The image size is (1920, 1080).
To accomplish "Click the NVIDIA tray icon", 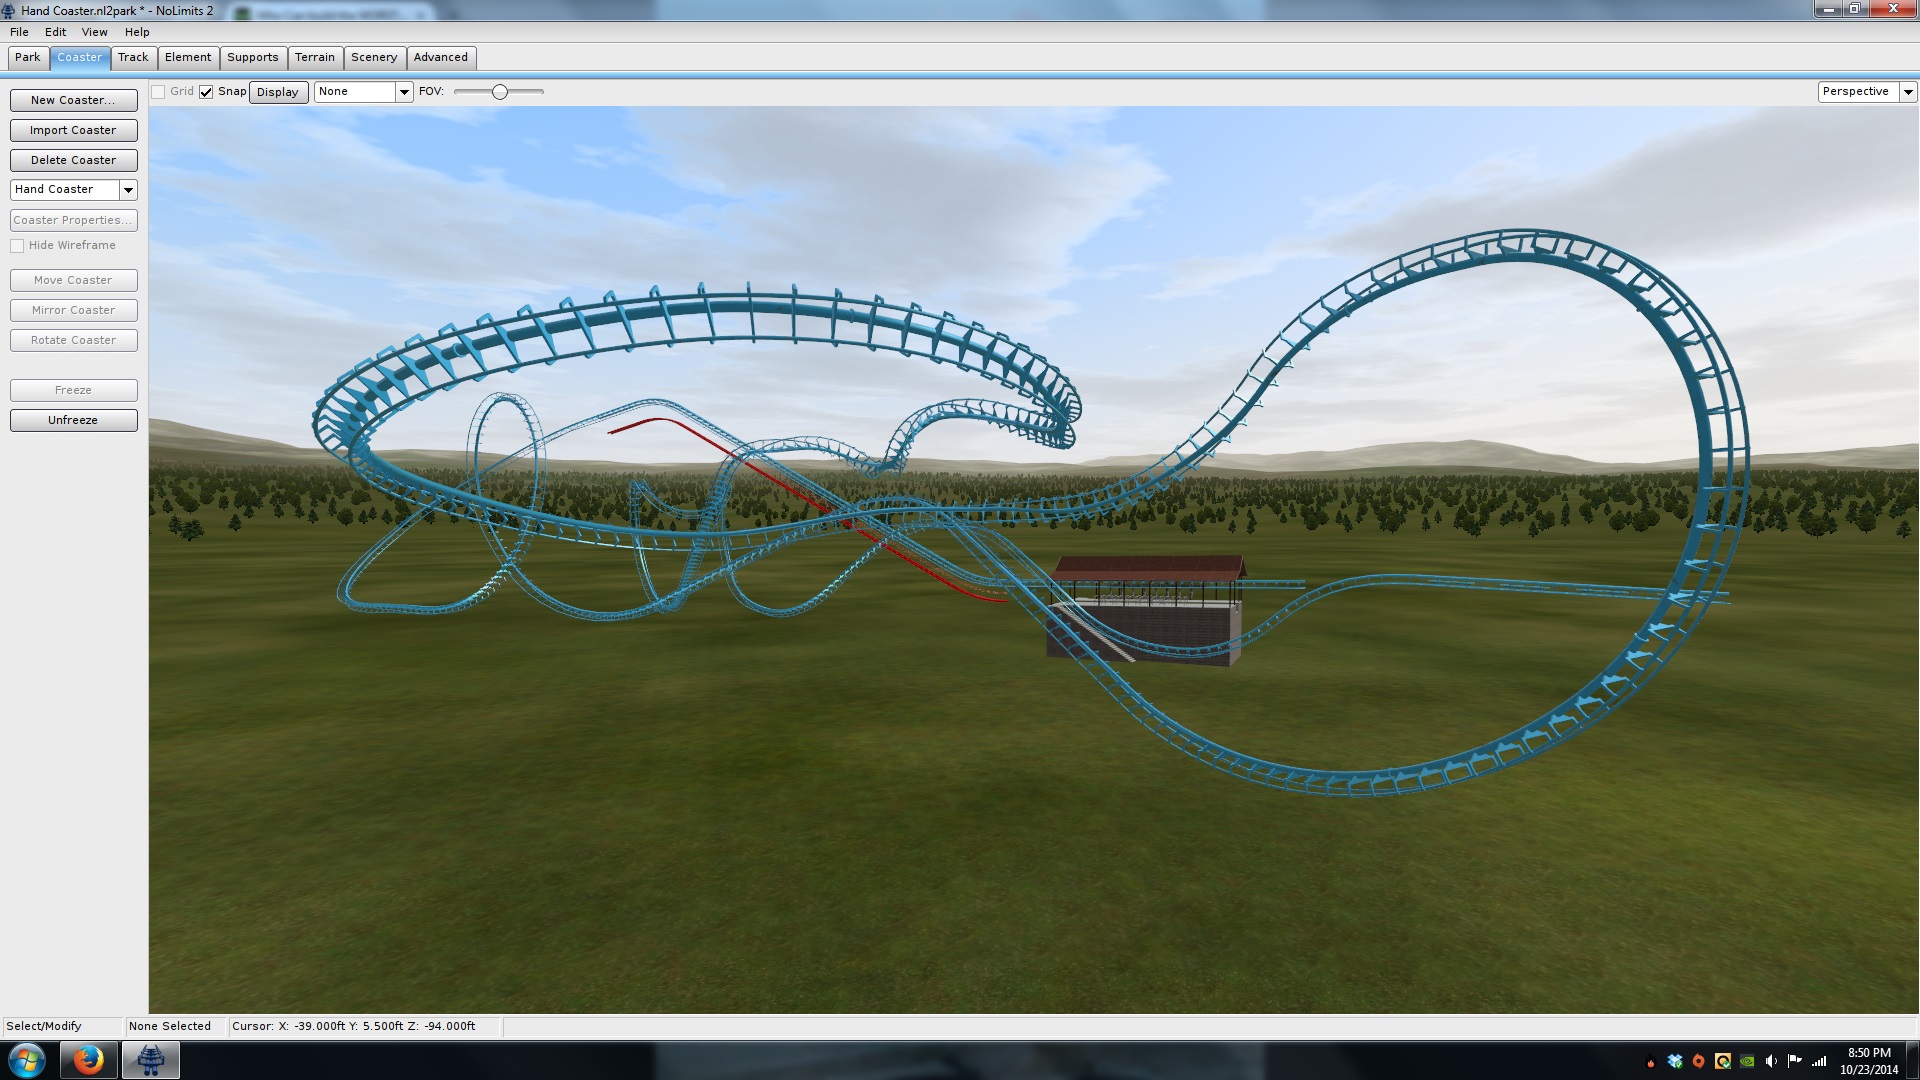I will [x=1747, y=1061].
